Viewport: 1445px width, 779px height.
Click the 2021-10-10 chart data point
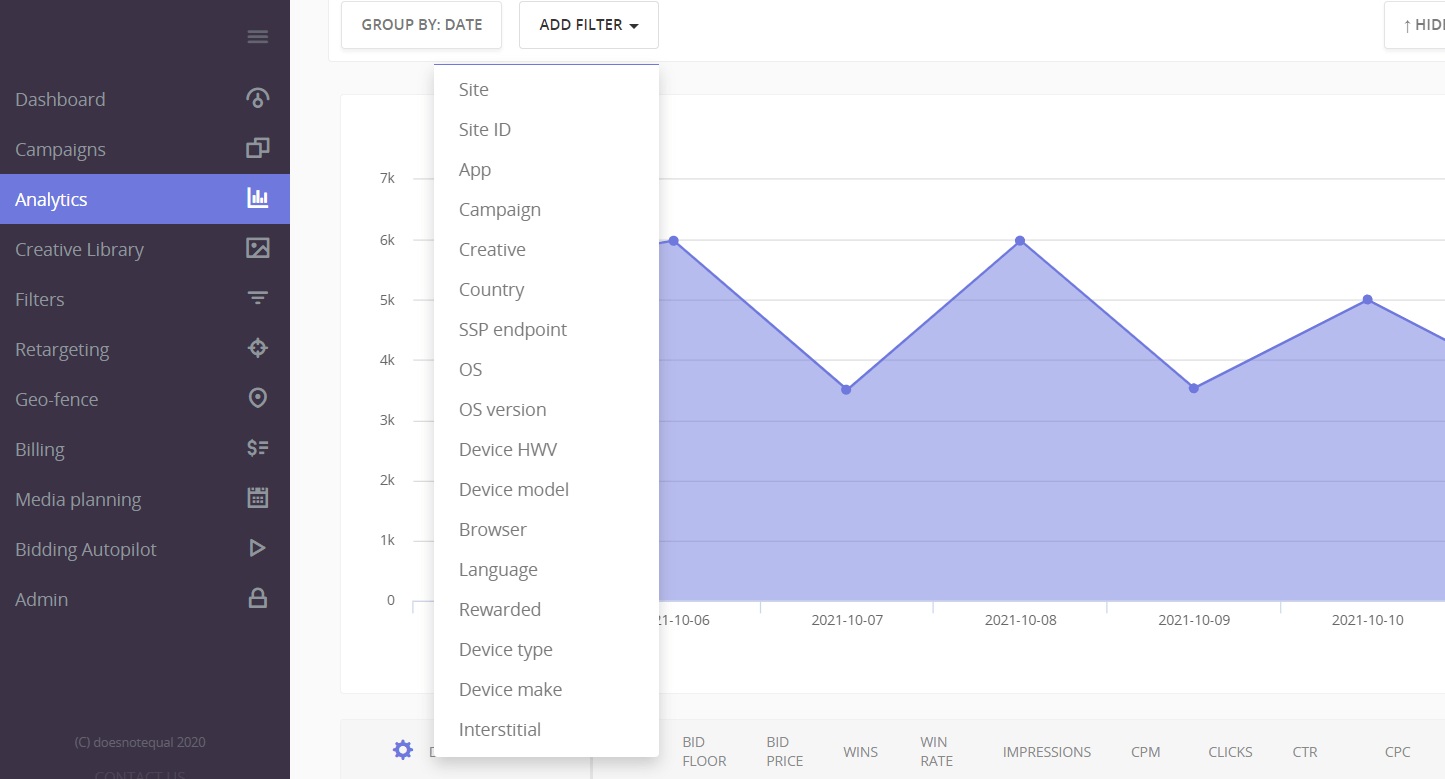tap(1367, 300)
